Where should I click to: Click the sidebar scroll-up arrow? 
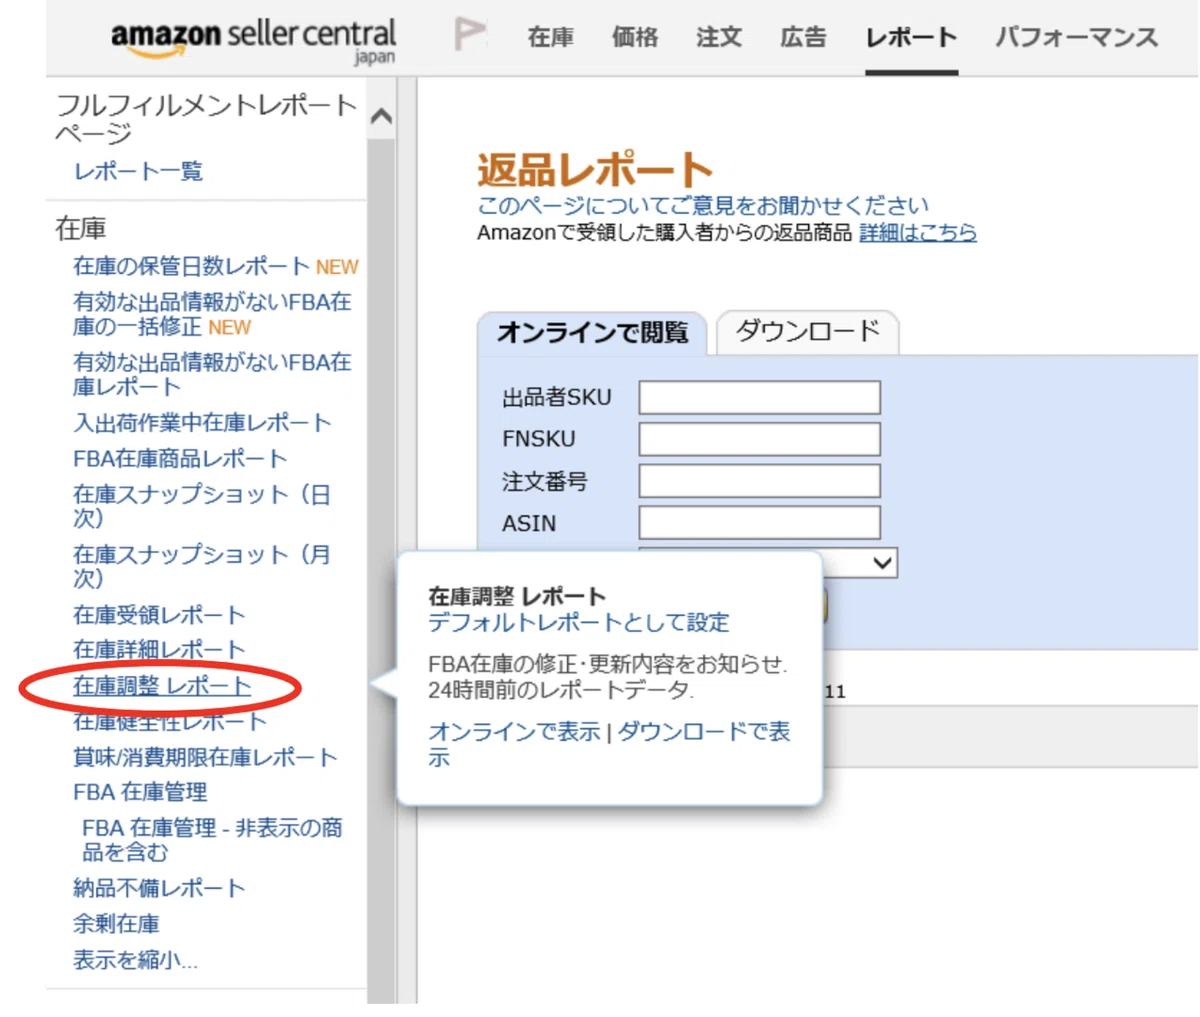(381, 116)
